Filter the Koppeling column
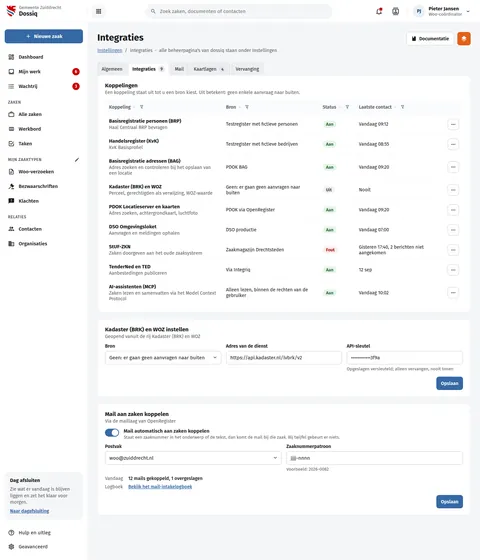Image resolution: width=480 pixels, height=560 pixels. [141, 107]
